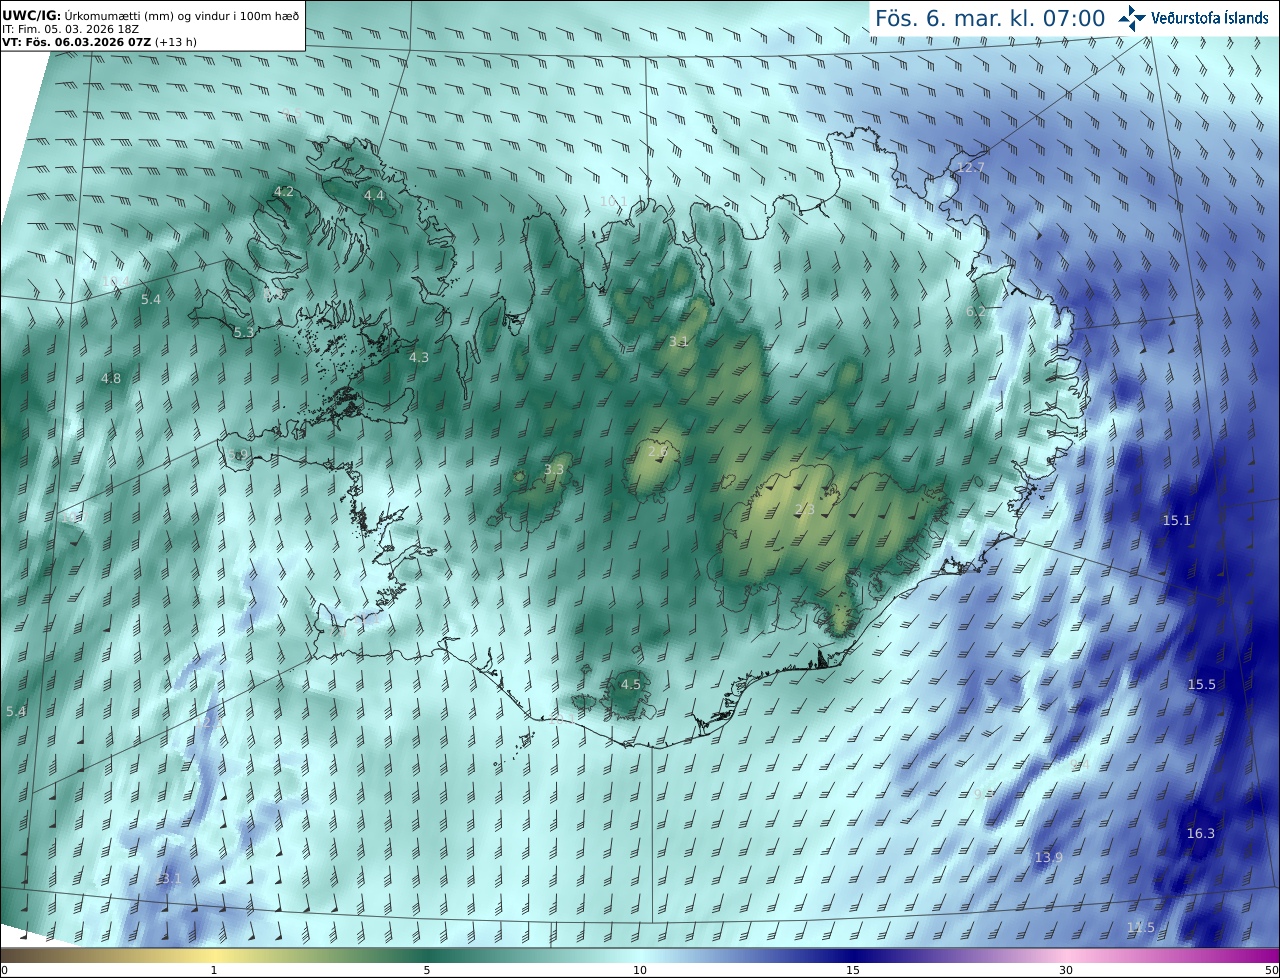Click the 'Veðurstofa Íslands' logo text
Image resolution: width=1280 pixels, height=978 pixels.
point(1210,18)
